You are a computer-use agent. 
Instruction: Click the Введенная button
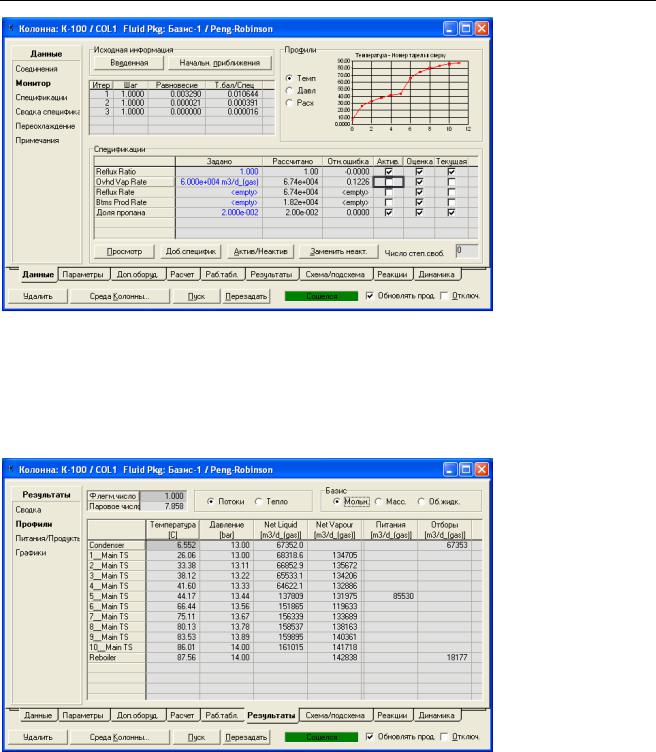point(129,63)
